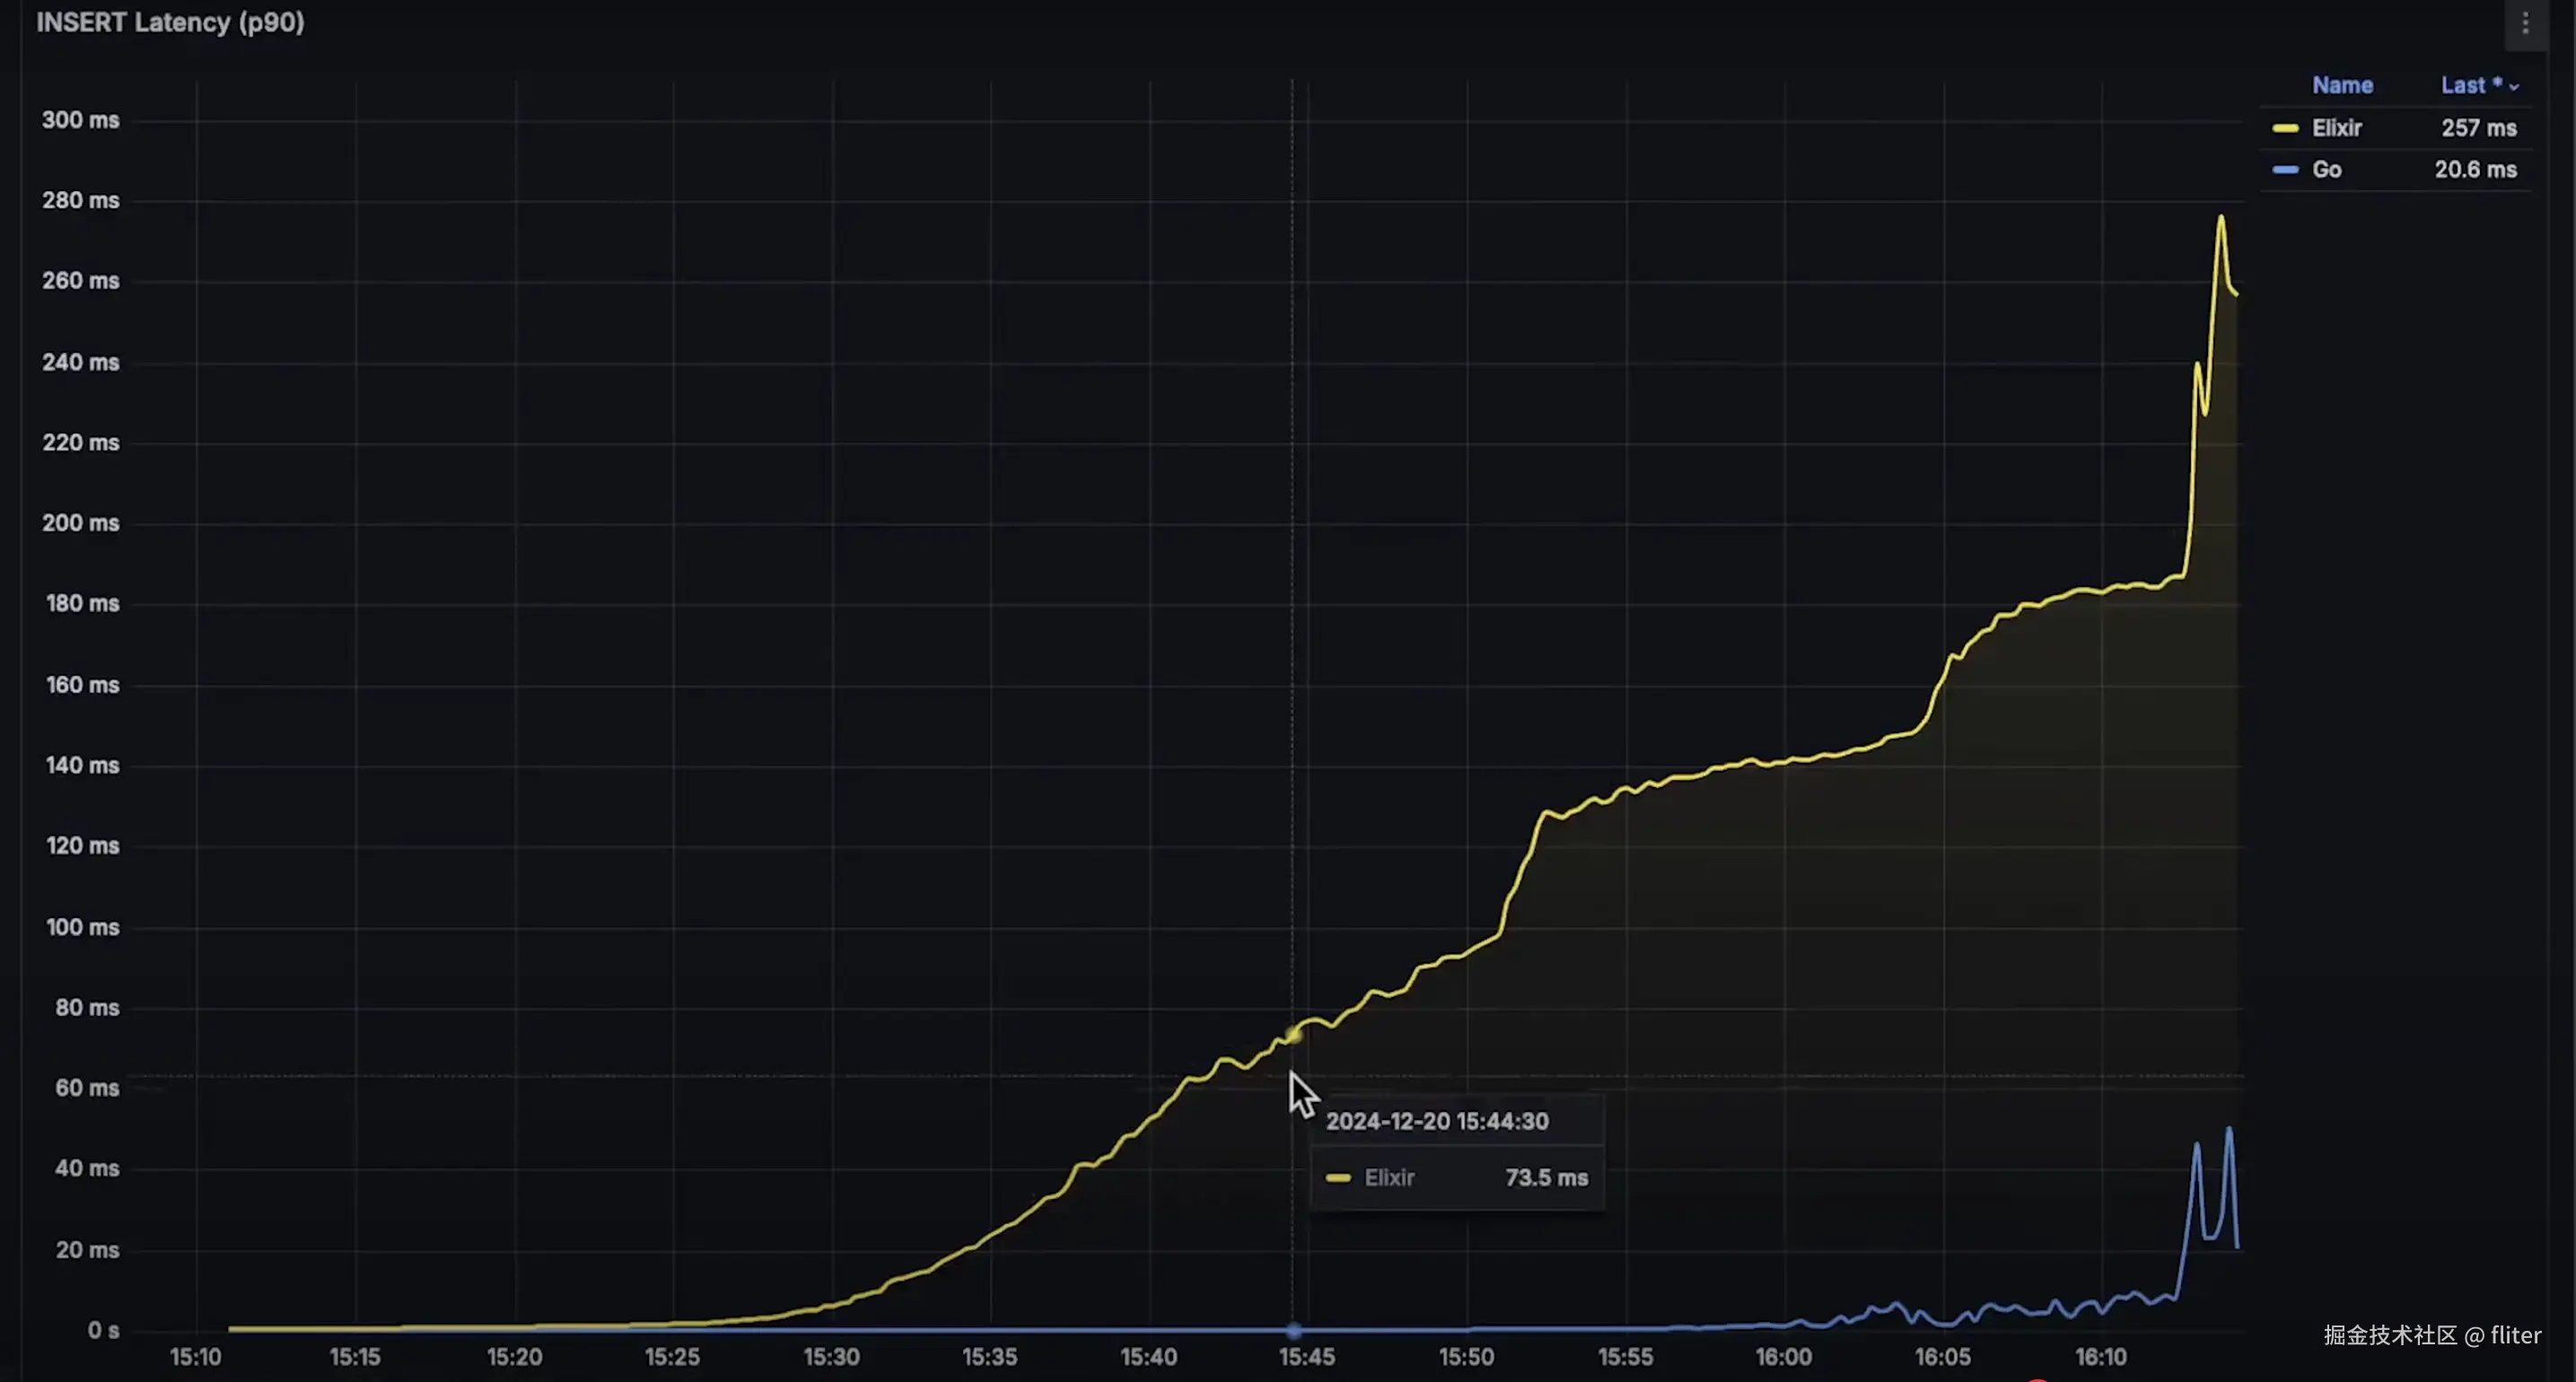
Task: Toggle Go series via its legend label
Action: click(x=2326, y=170)
